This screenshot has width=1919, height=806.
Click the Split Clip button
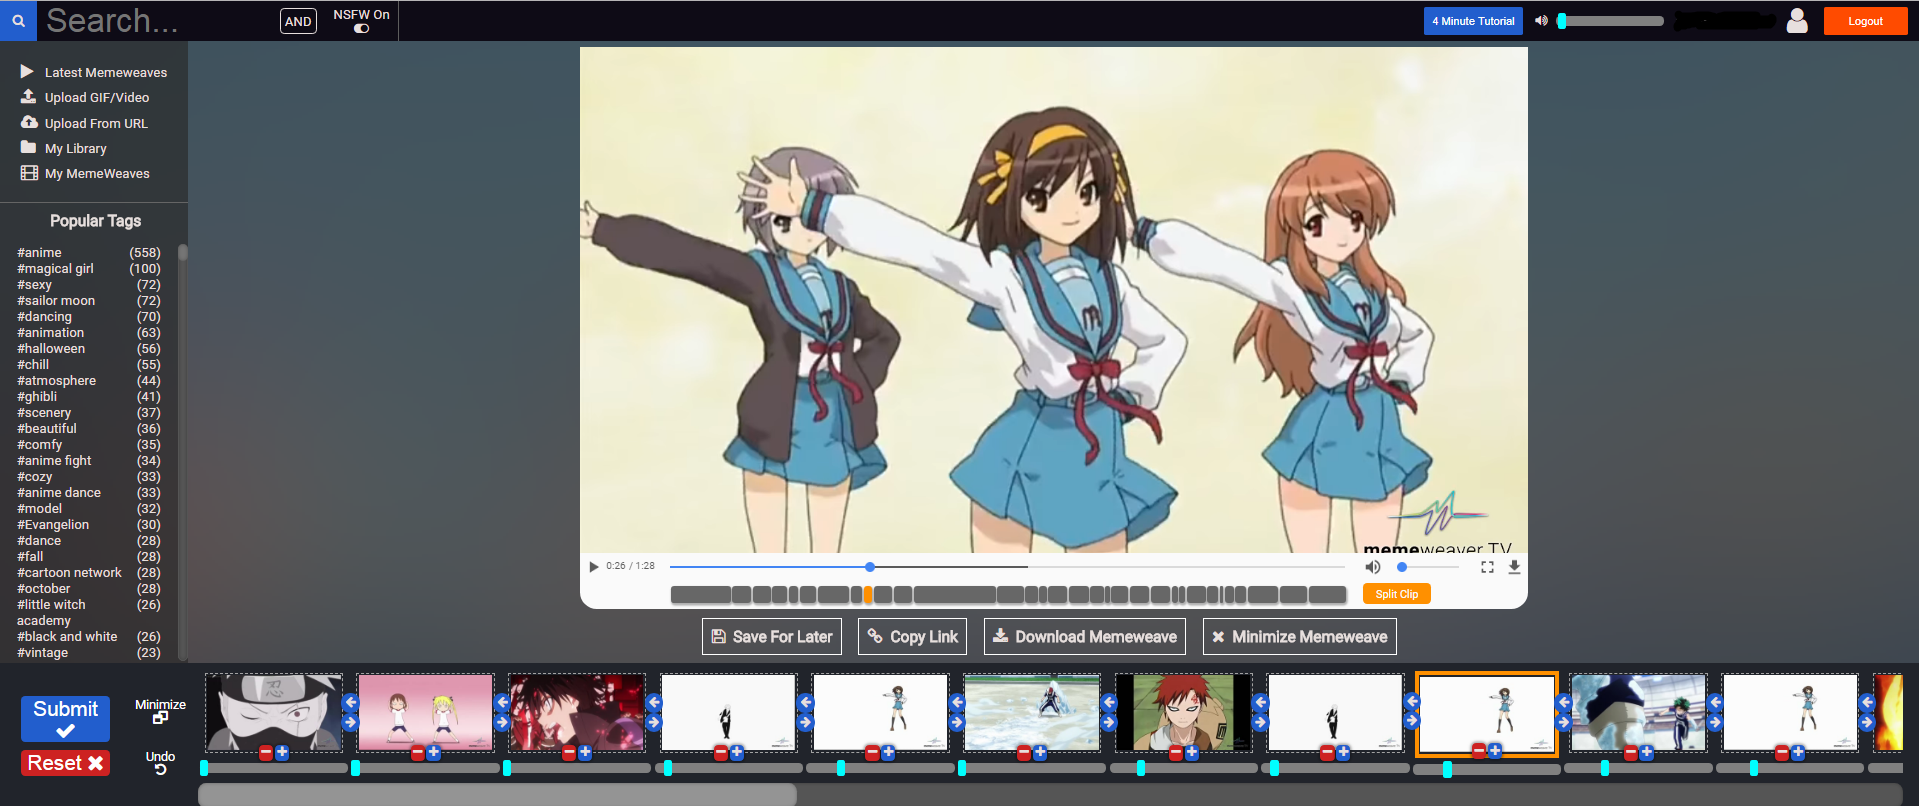[1397, 594]
